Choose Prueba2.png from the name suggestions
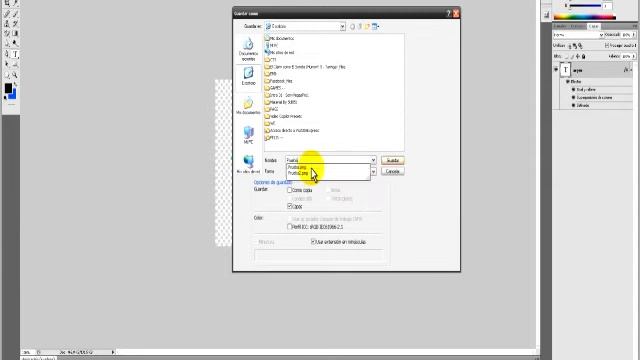640x360 pixels. (298, 173)
